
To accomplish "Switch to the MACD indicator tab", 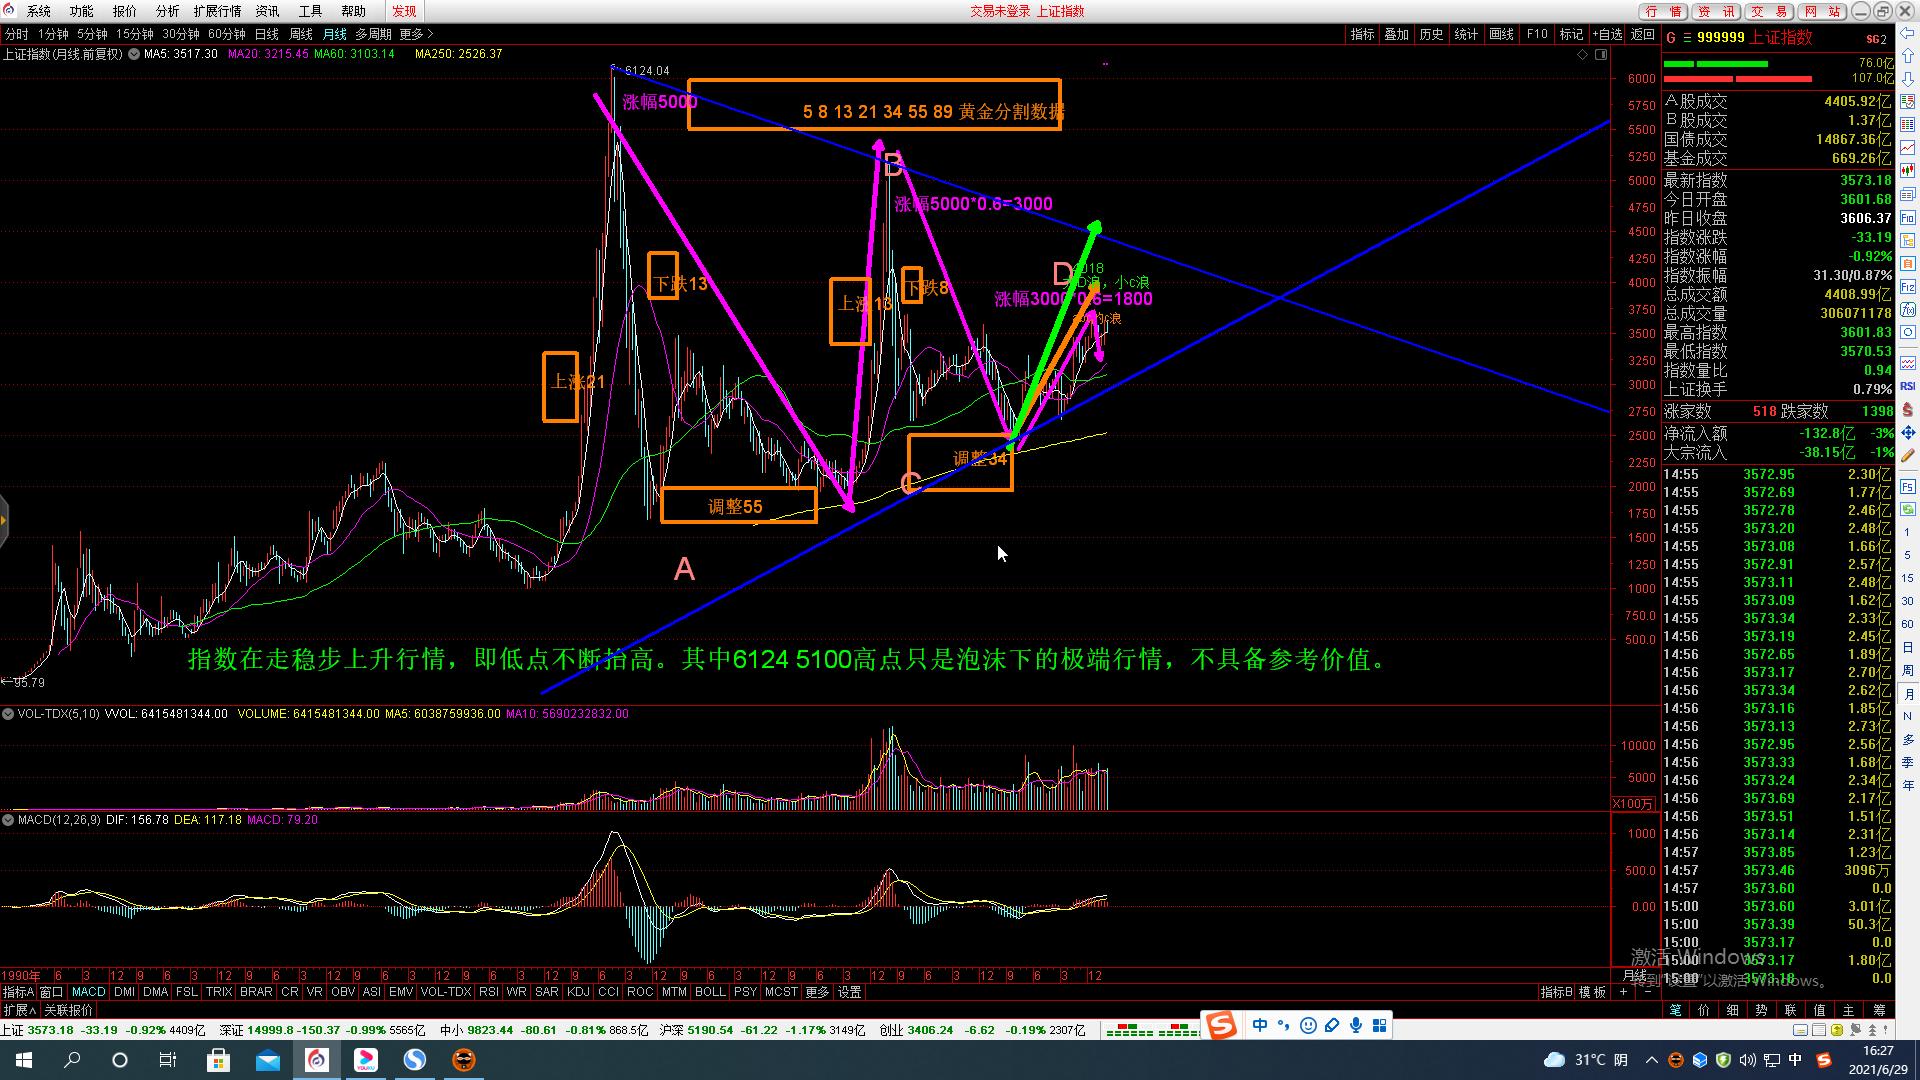I will (x=88, y=992).
